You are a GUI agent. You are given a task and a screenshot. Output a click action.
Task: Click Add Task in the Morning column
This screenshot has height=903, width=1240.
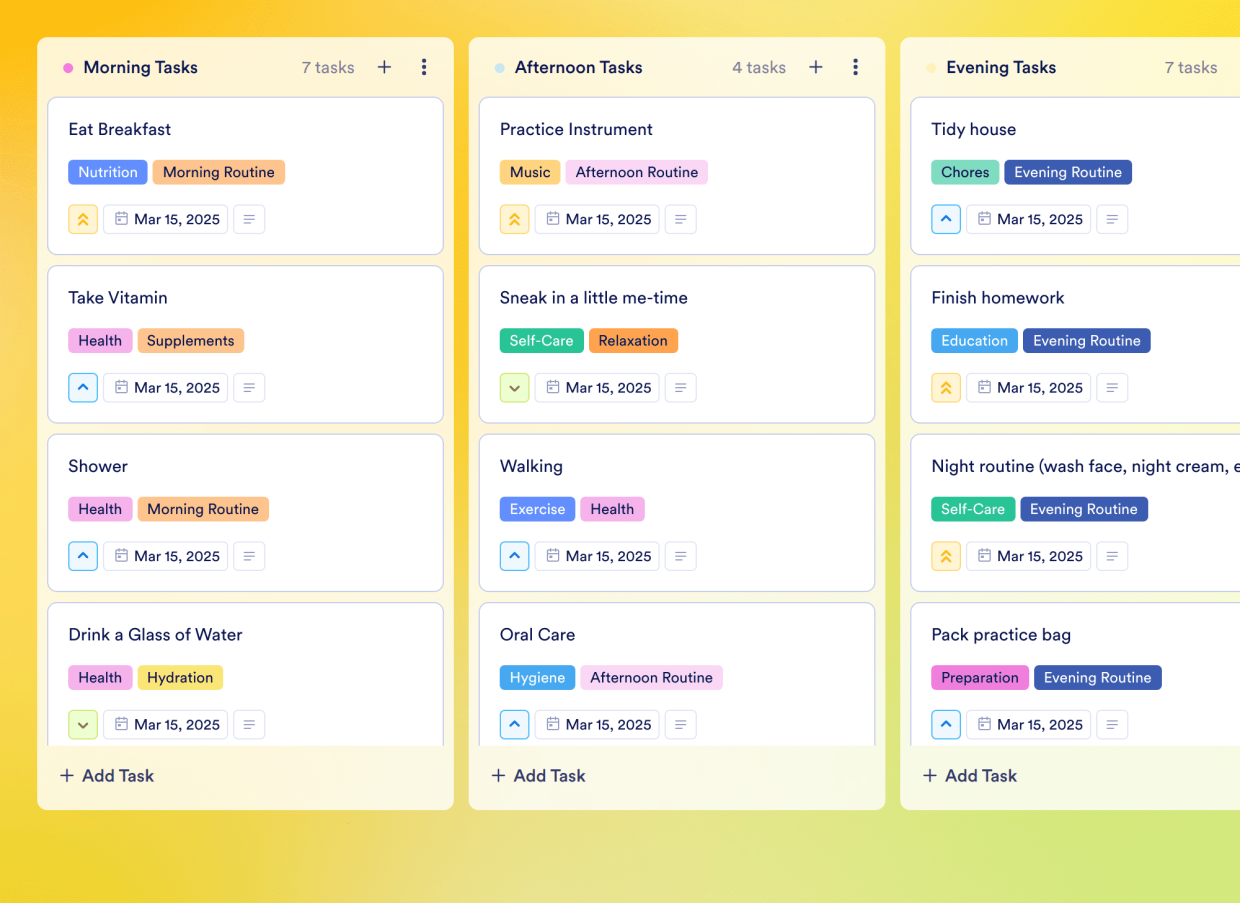click(106, 775)
